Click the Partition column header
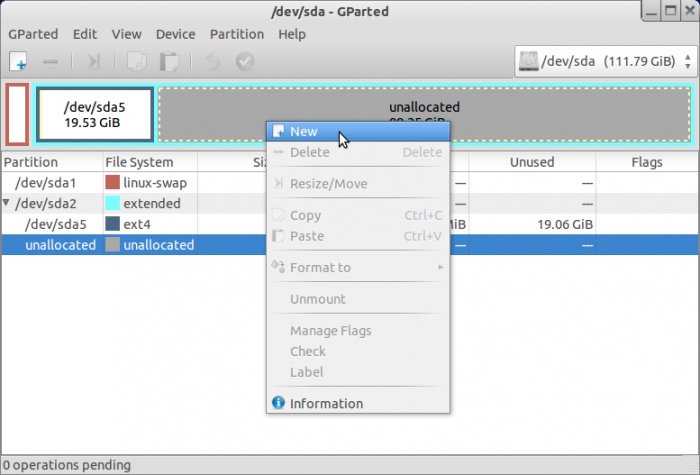The width and height of the screenshot is (700, 475). pyautogui.click(x=52, y=162)
